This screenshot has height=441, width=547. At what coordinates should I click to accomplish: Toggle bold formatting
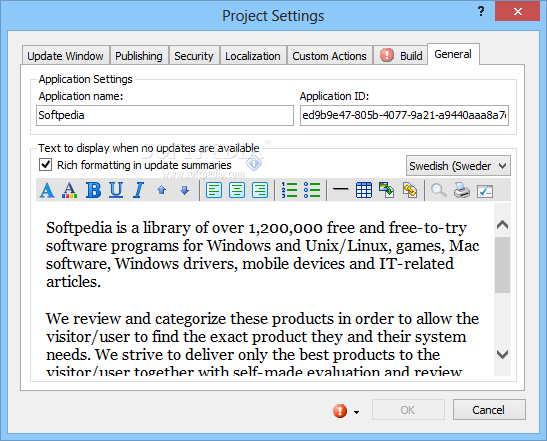coord(93,190)
